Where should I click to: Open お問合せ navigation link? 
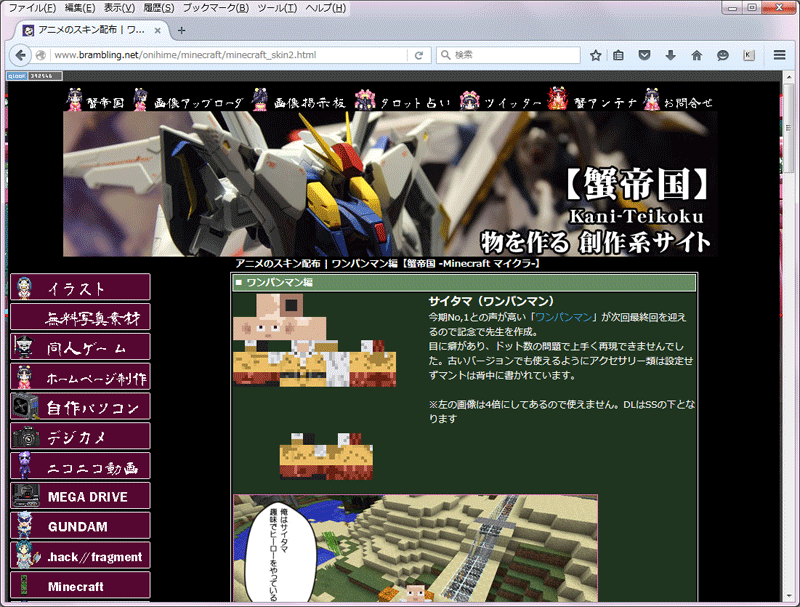(x=678, y=100)
